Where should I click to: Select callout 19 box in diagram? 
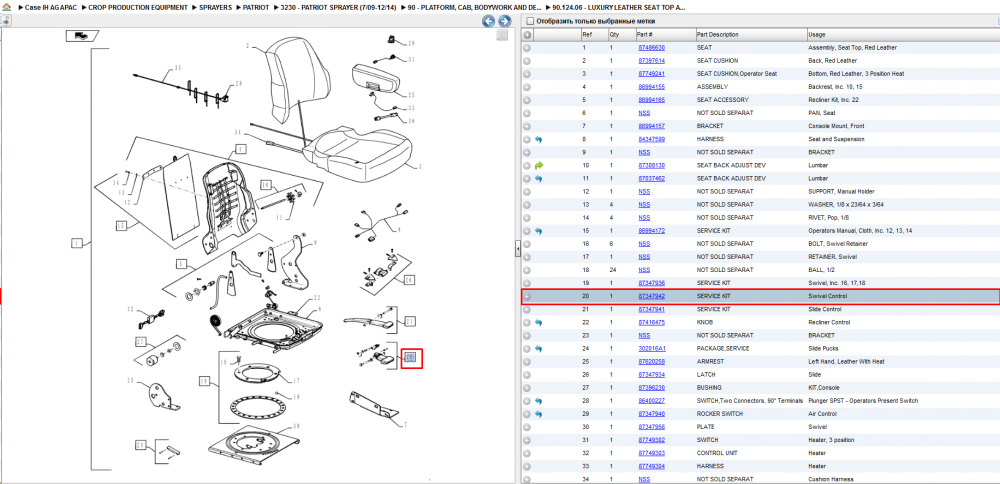click(204, 381)
